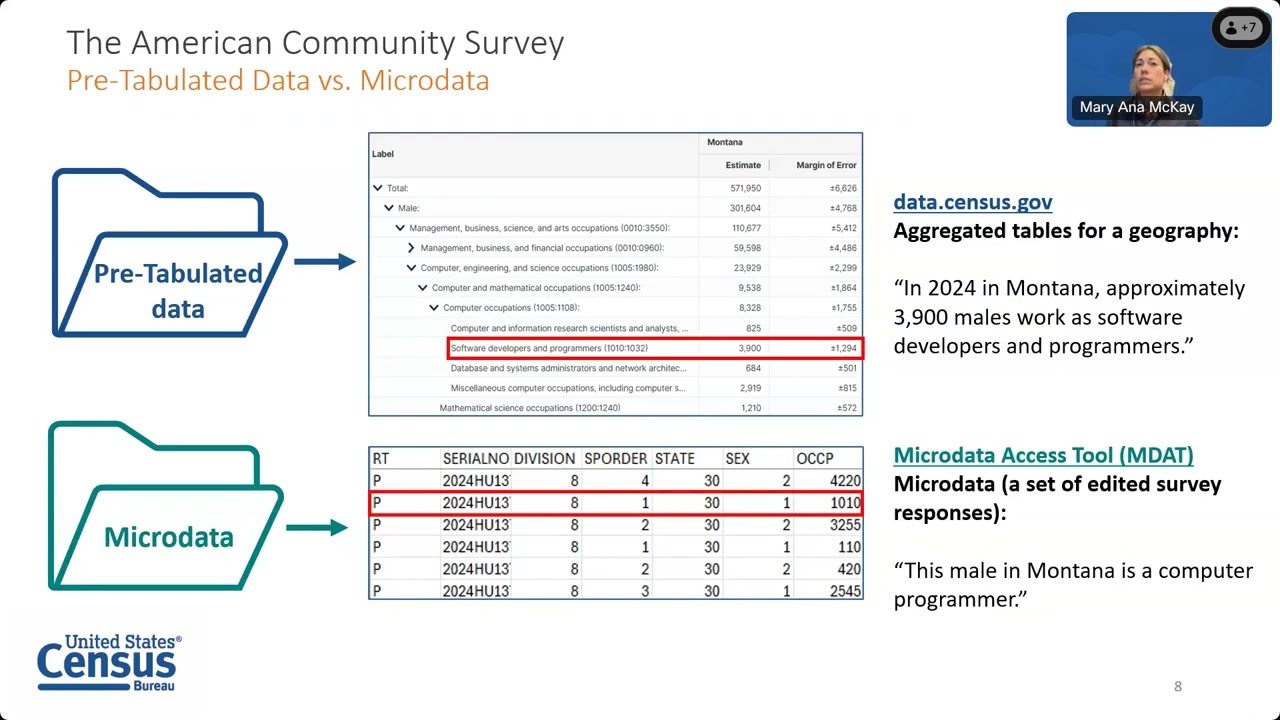Click the subtitle Pre-Tabulated Data vs. Microdata
This screenshot has height=720, width=1280.
click(x=278, y=80)
